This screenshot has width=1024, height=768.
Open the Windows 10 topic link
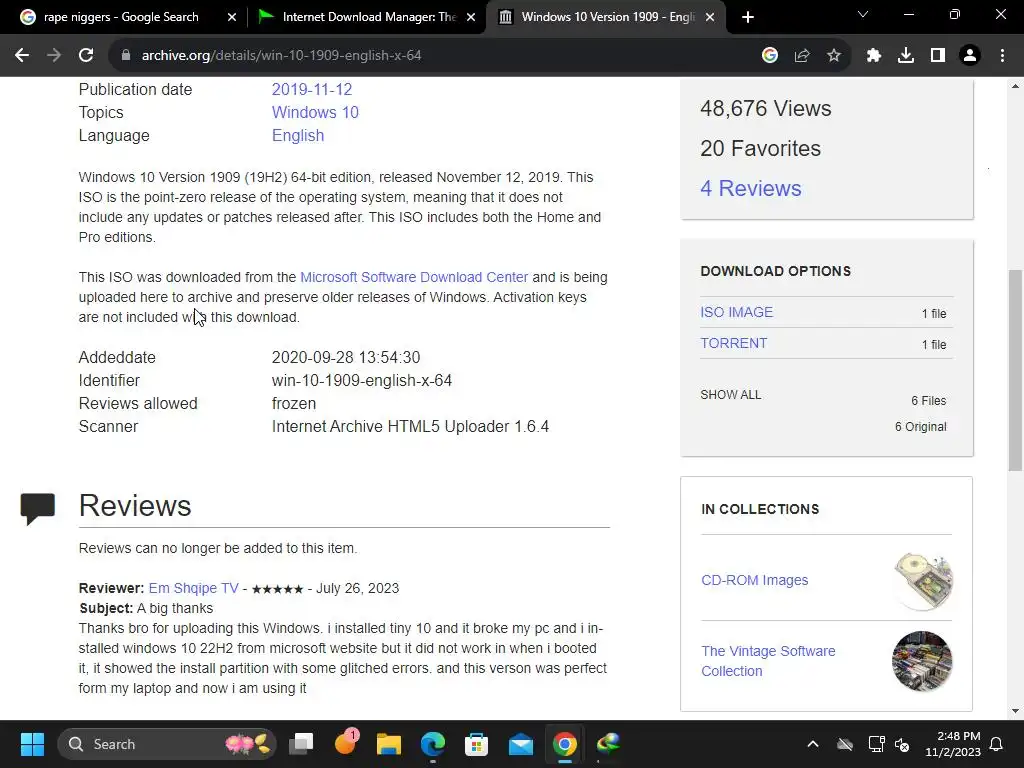point(315,112)
